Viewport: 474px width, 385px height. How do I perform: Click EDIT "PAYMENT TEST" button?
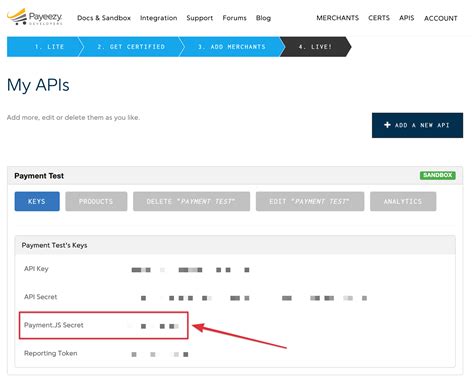[x=310, y=201]
